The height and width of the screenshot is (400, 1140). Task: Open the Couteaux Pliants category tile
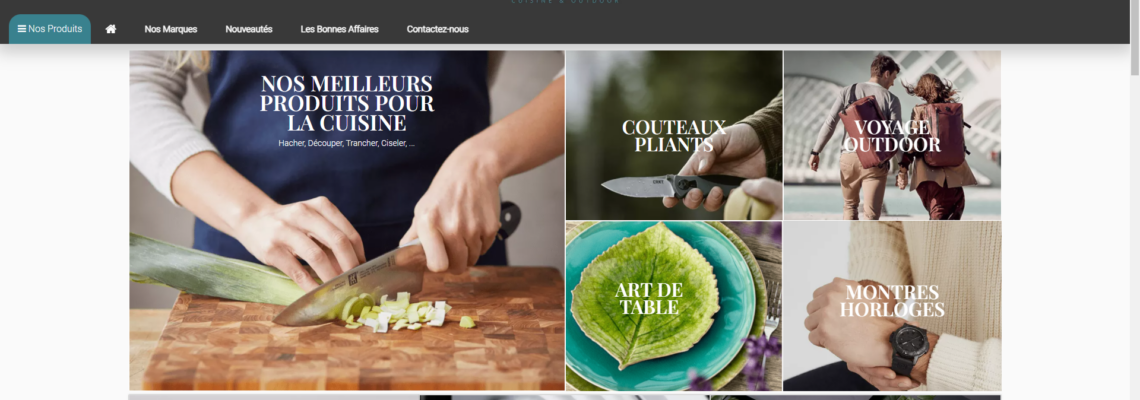tap(674, 135)
